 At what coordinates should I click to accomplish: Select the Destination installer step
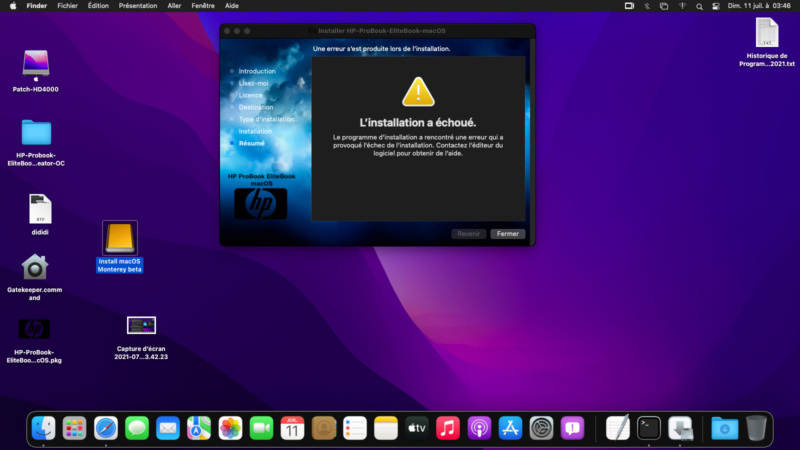pyautogui.click(x=256, y=107)
